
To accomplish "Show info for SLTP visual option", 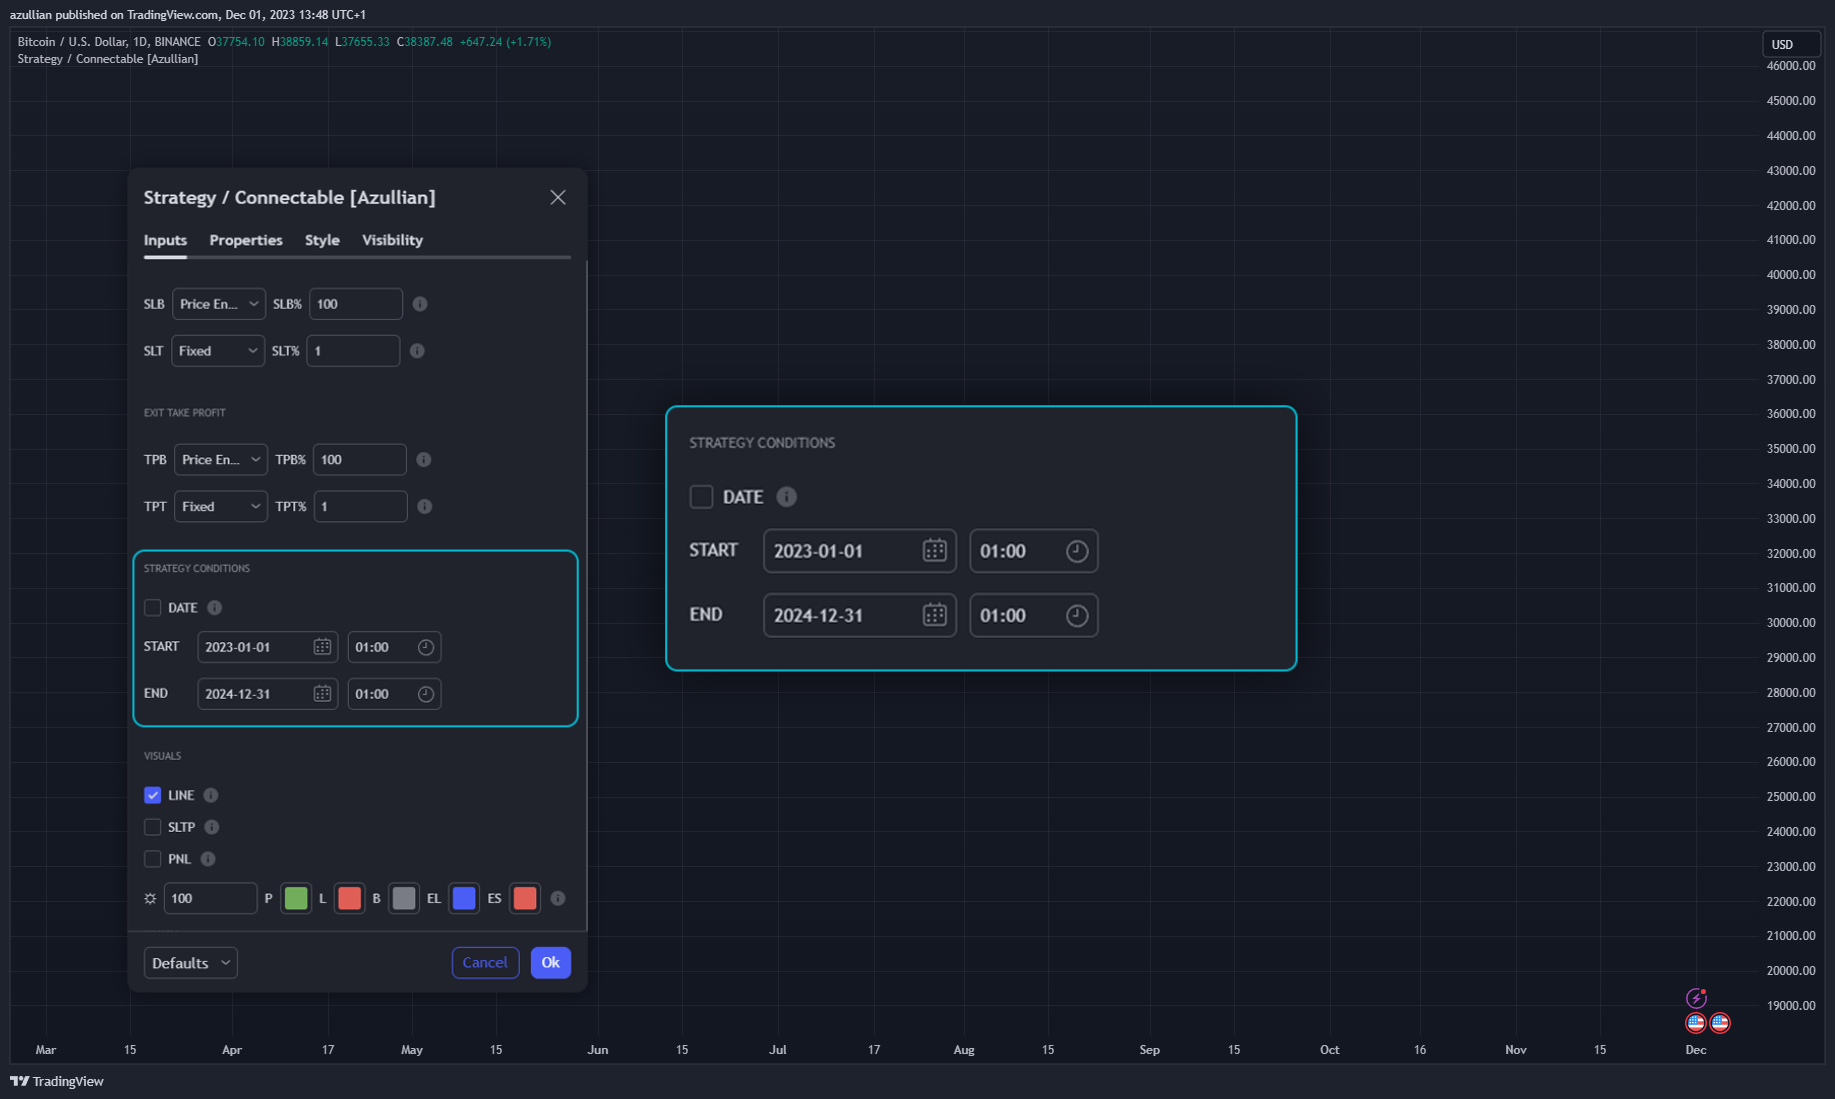I will pyautogui.click(x=212, y=827).
